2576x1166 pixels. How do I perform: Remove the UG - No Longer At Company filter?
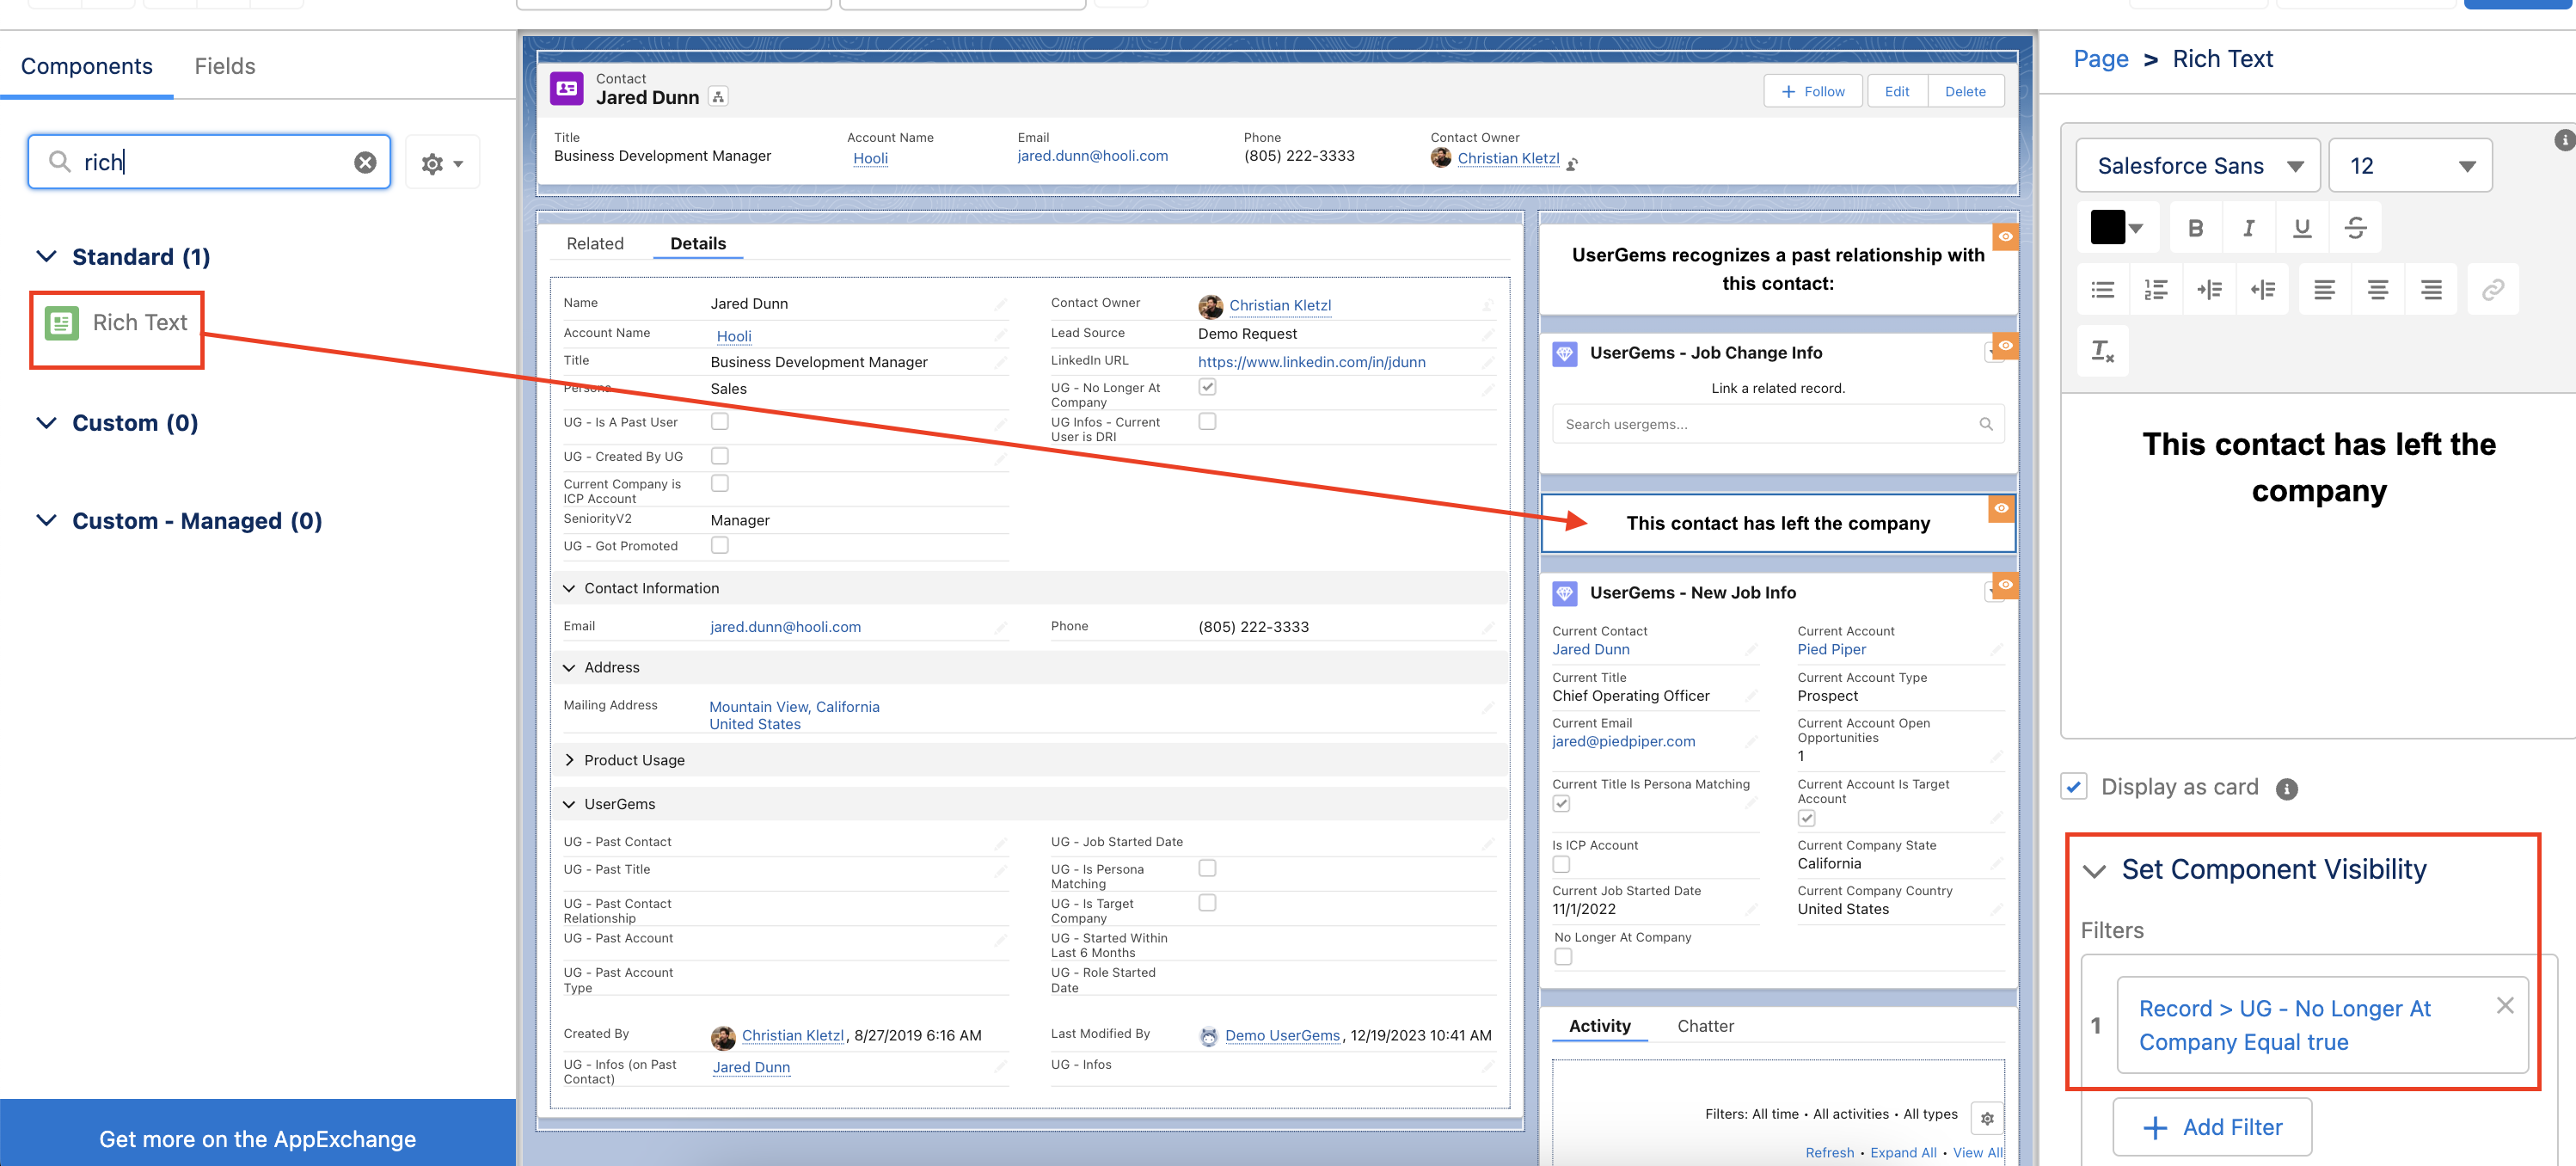[x=2504, y=1005]
